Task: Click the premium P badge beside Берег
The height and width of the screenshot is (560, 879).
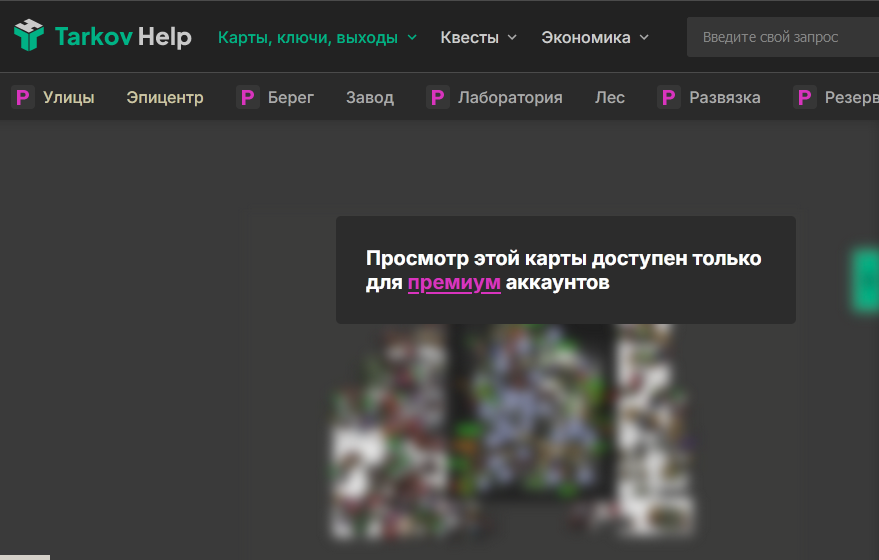Action: click(x=247, y=97)
